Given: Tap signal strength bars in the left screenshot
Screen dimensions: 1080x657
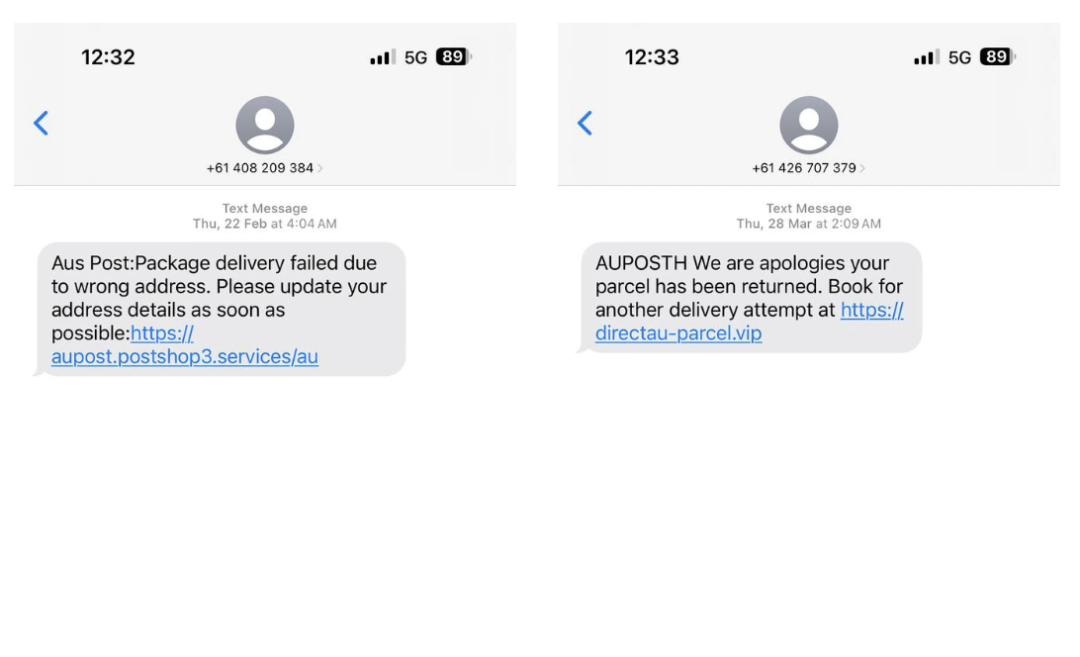Looking at the screenshot, I should tap(382, 57).
